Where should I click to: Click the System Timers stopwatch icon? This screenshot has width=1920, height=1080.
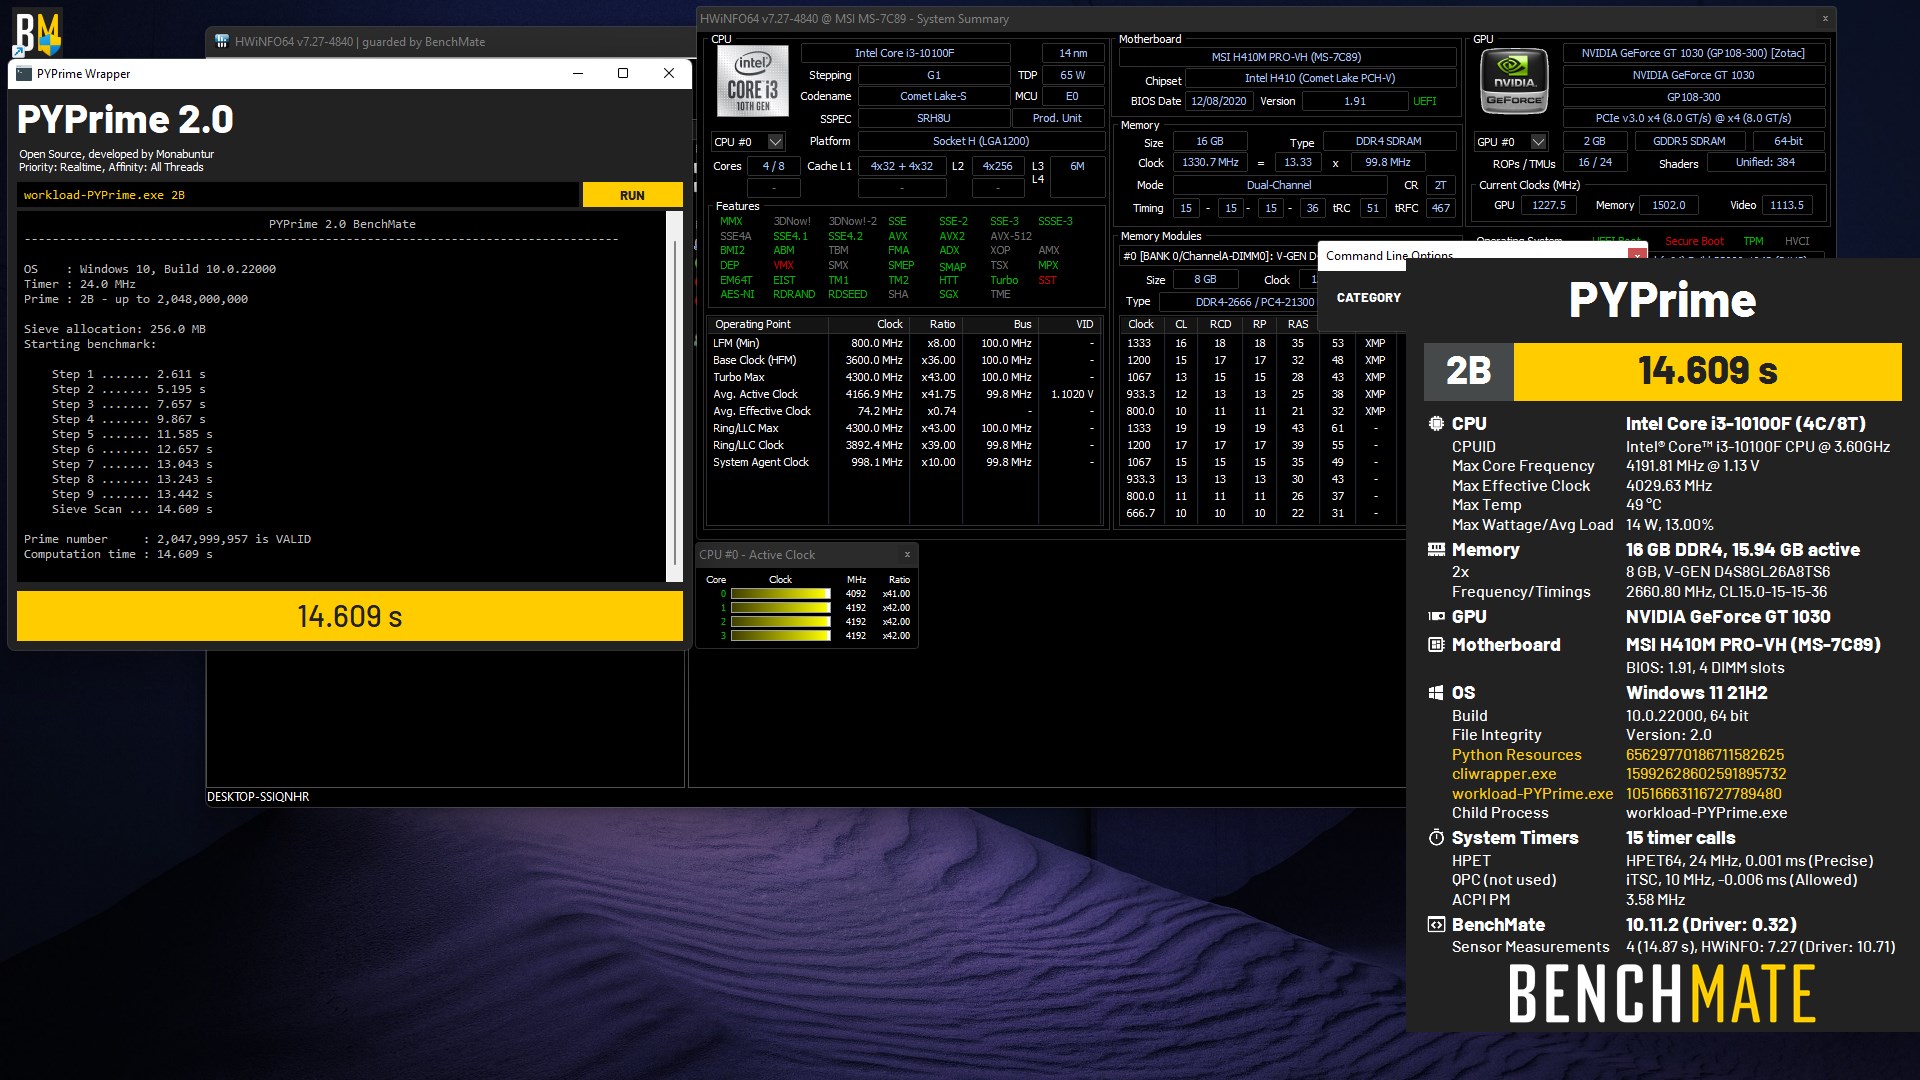coord(1436,838)
